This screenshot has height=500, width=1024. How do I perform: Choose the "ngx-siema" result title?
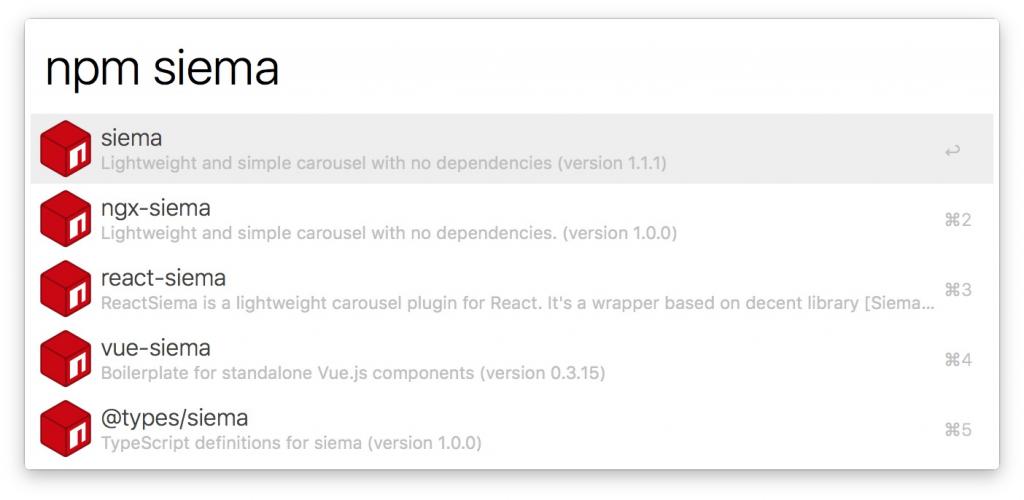point(156,208)
